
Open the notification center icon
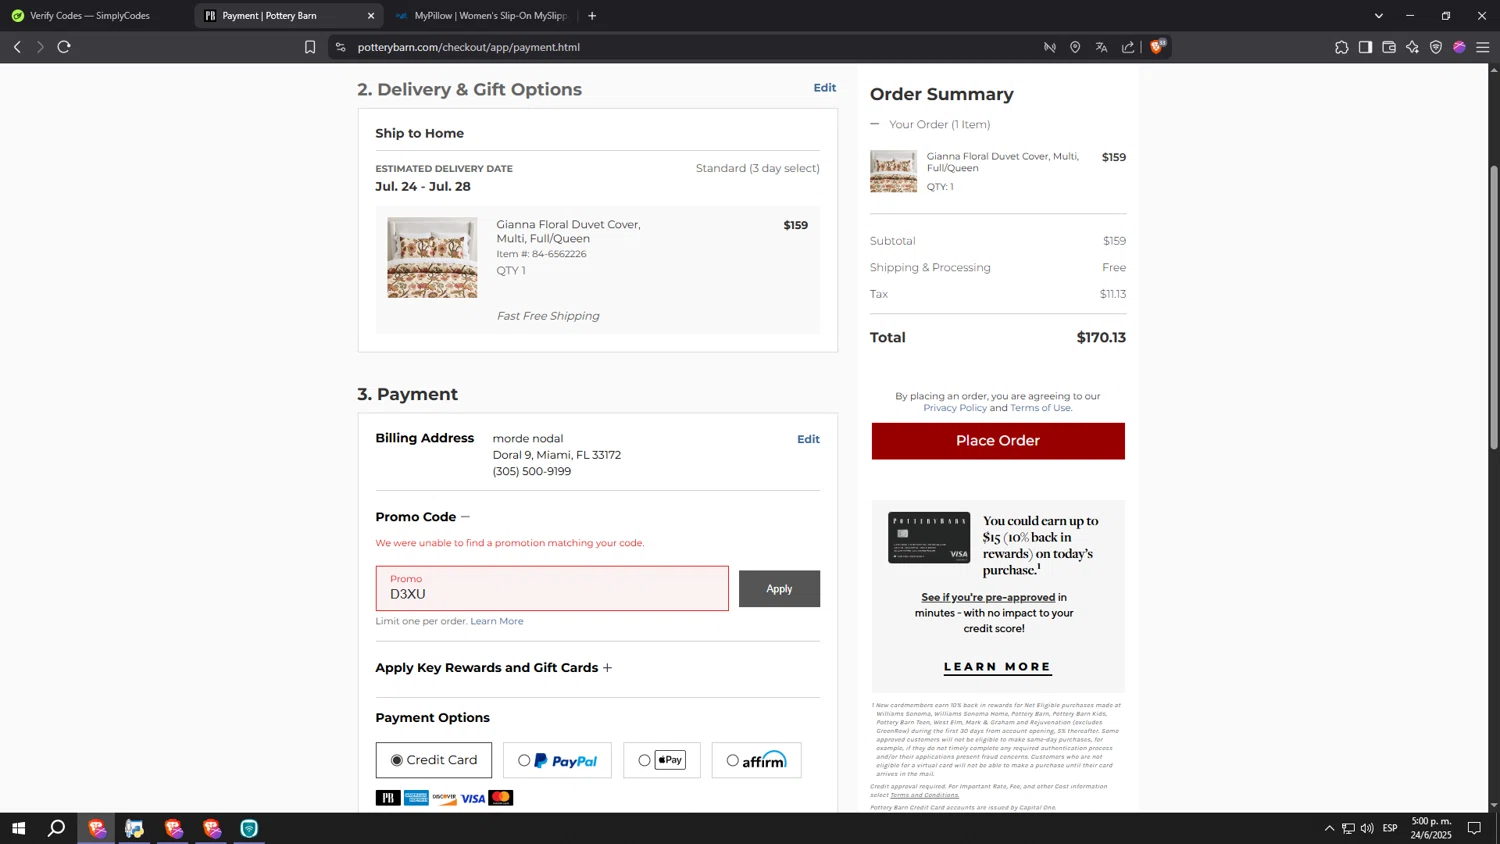(1474, 828)
